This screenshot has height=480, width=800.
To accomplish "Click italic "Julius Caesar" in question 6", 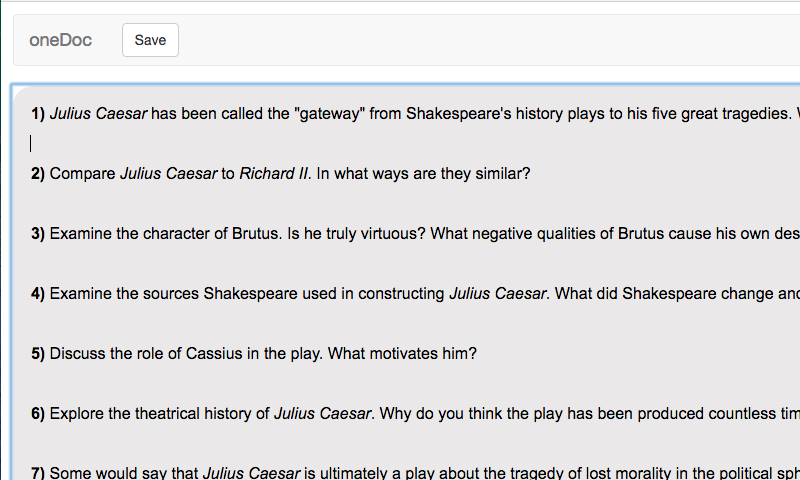I will click(x=322, y=414).
